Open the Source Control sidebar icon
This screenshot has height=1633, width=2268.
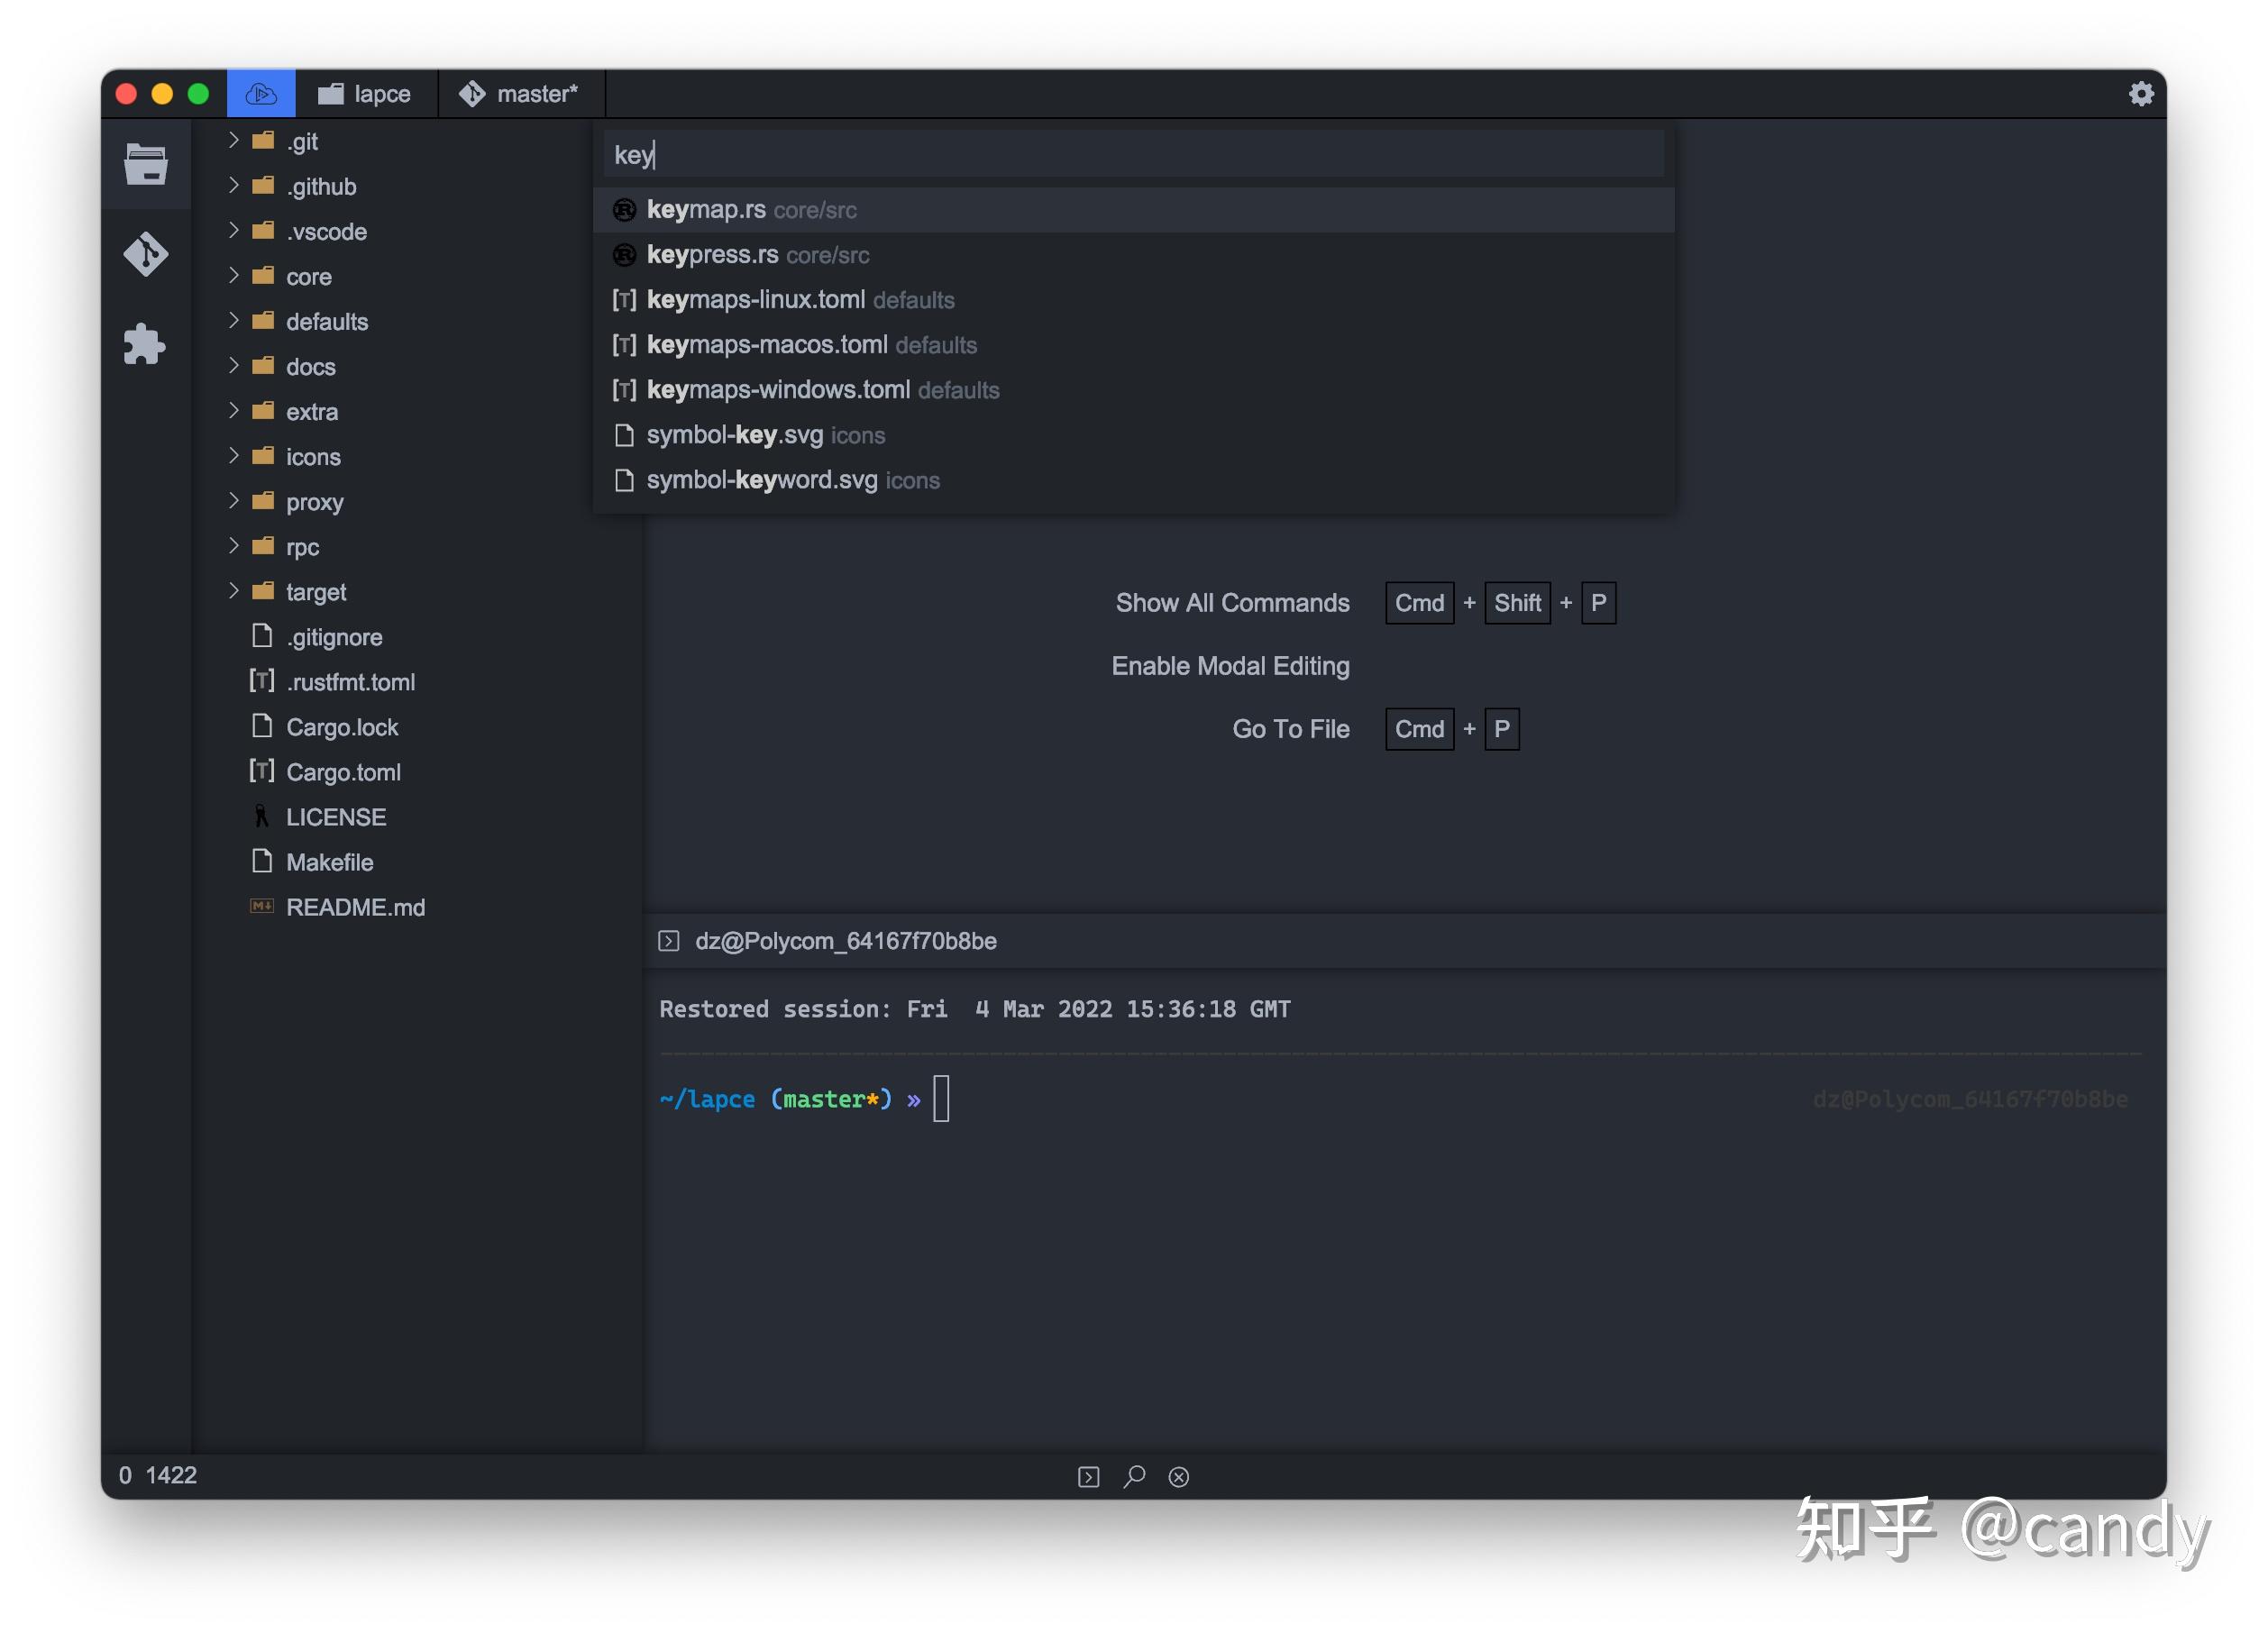coord(146,254)
